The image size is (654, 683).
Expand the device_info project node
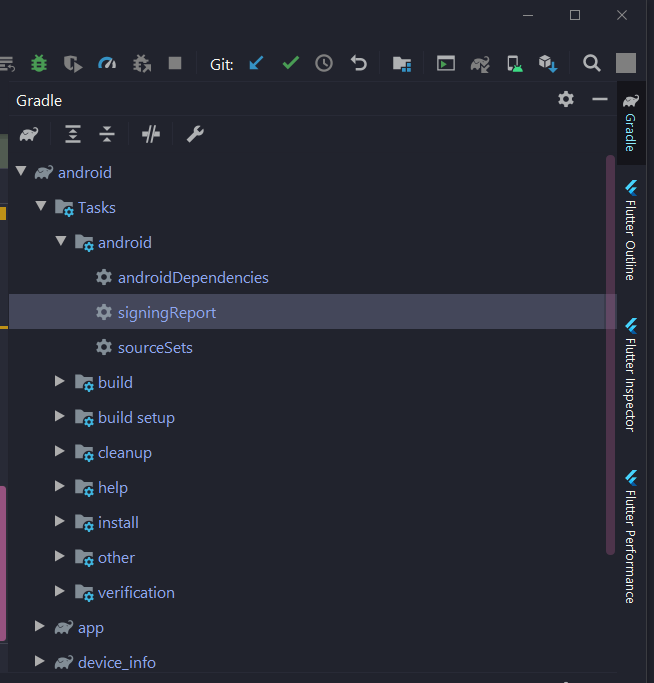[40, 662]
